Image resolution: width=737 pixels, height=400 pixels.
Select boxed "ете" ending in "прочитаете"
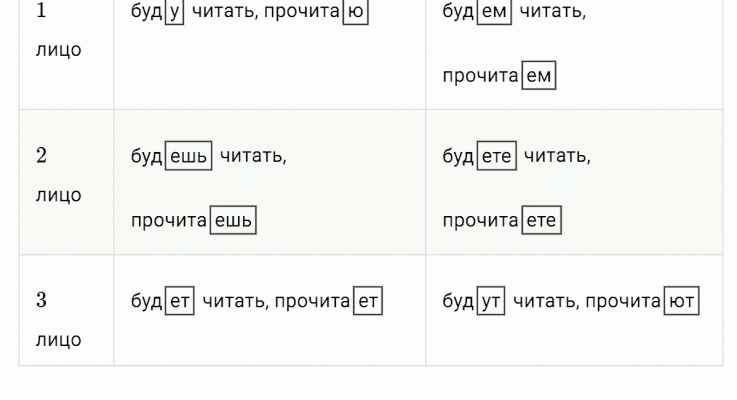[540, 221]
